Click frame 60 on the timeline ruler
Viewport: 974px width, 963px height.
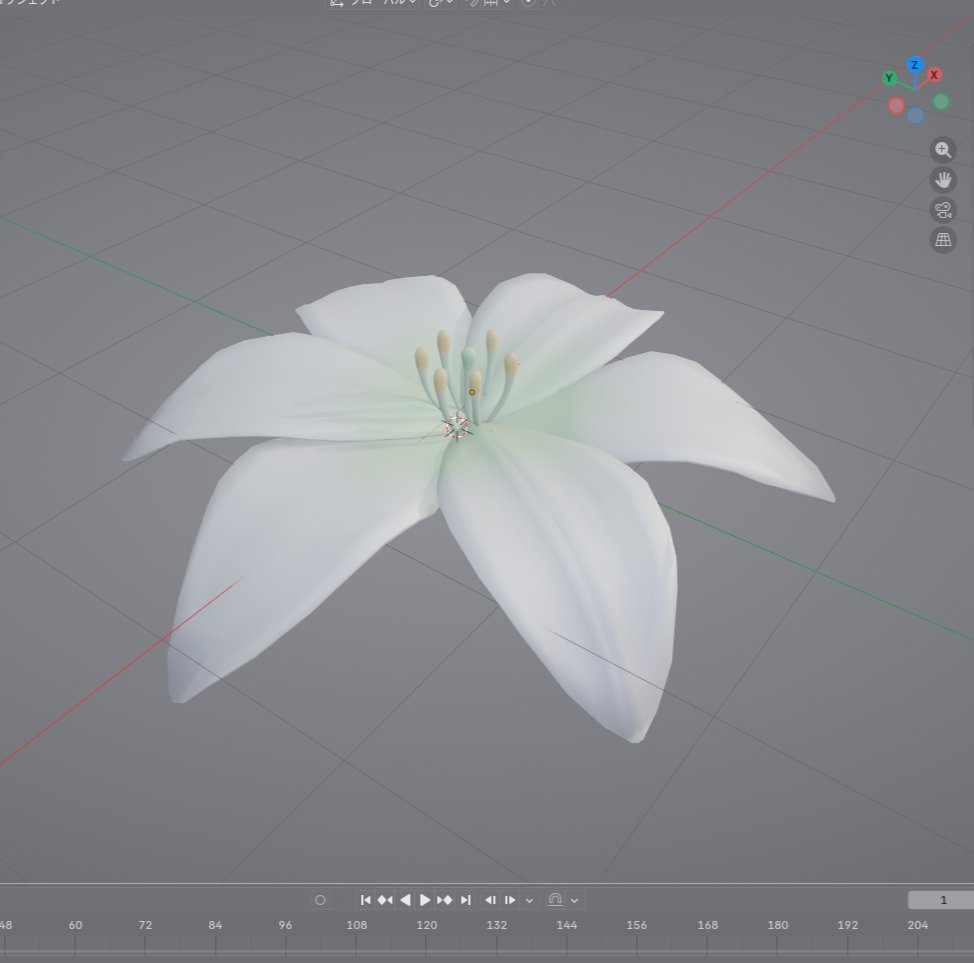(x=75, y=925)
